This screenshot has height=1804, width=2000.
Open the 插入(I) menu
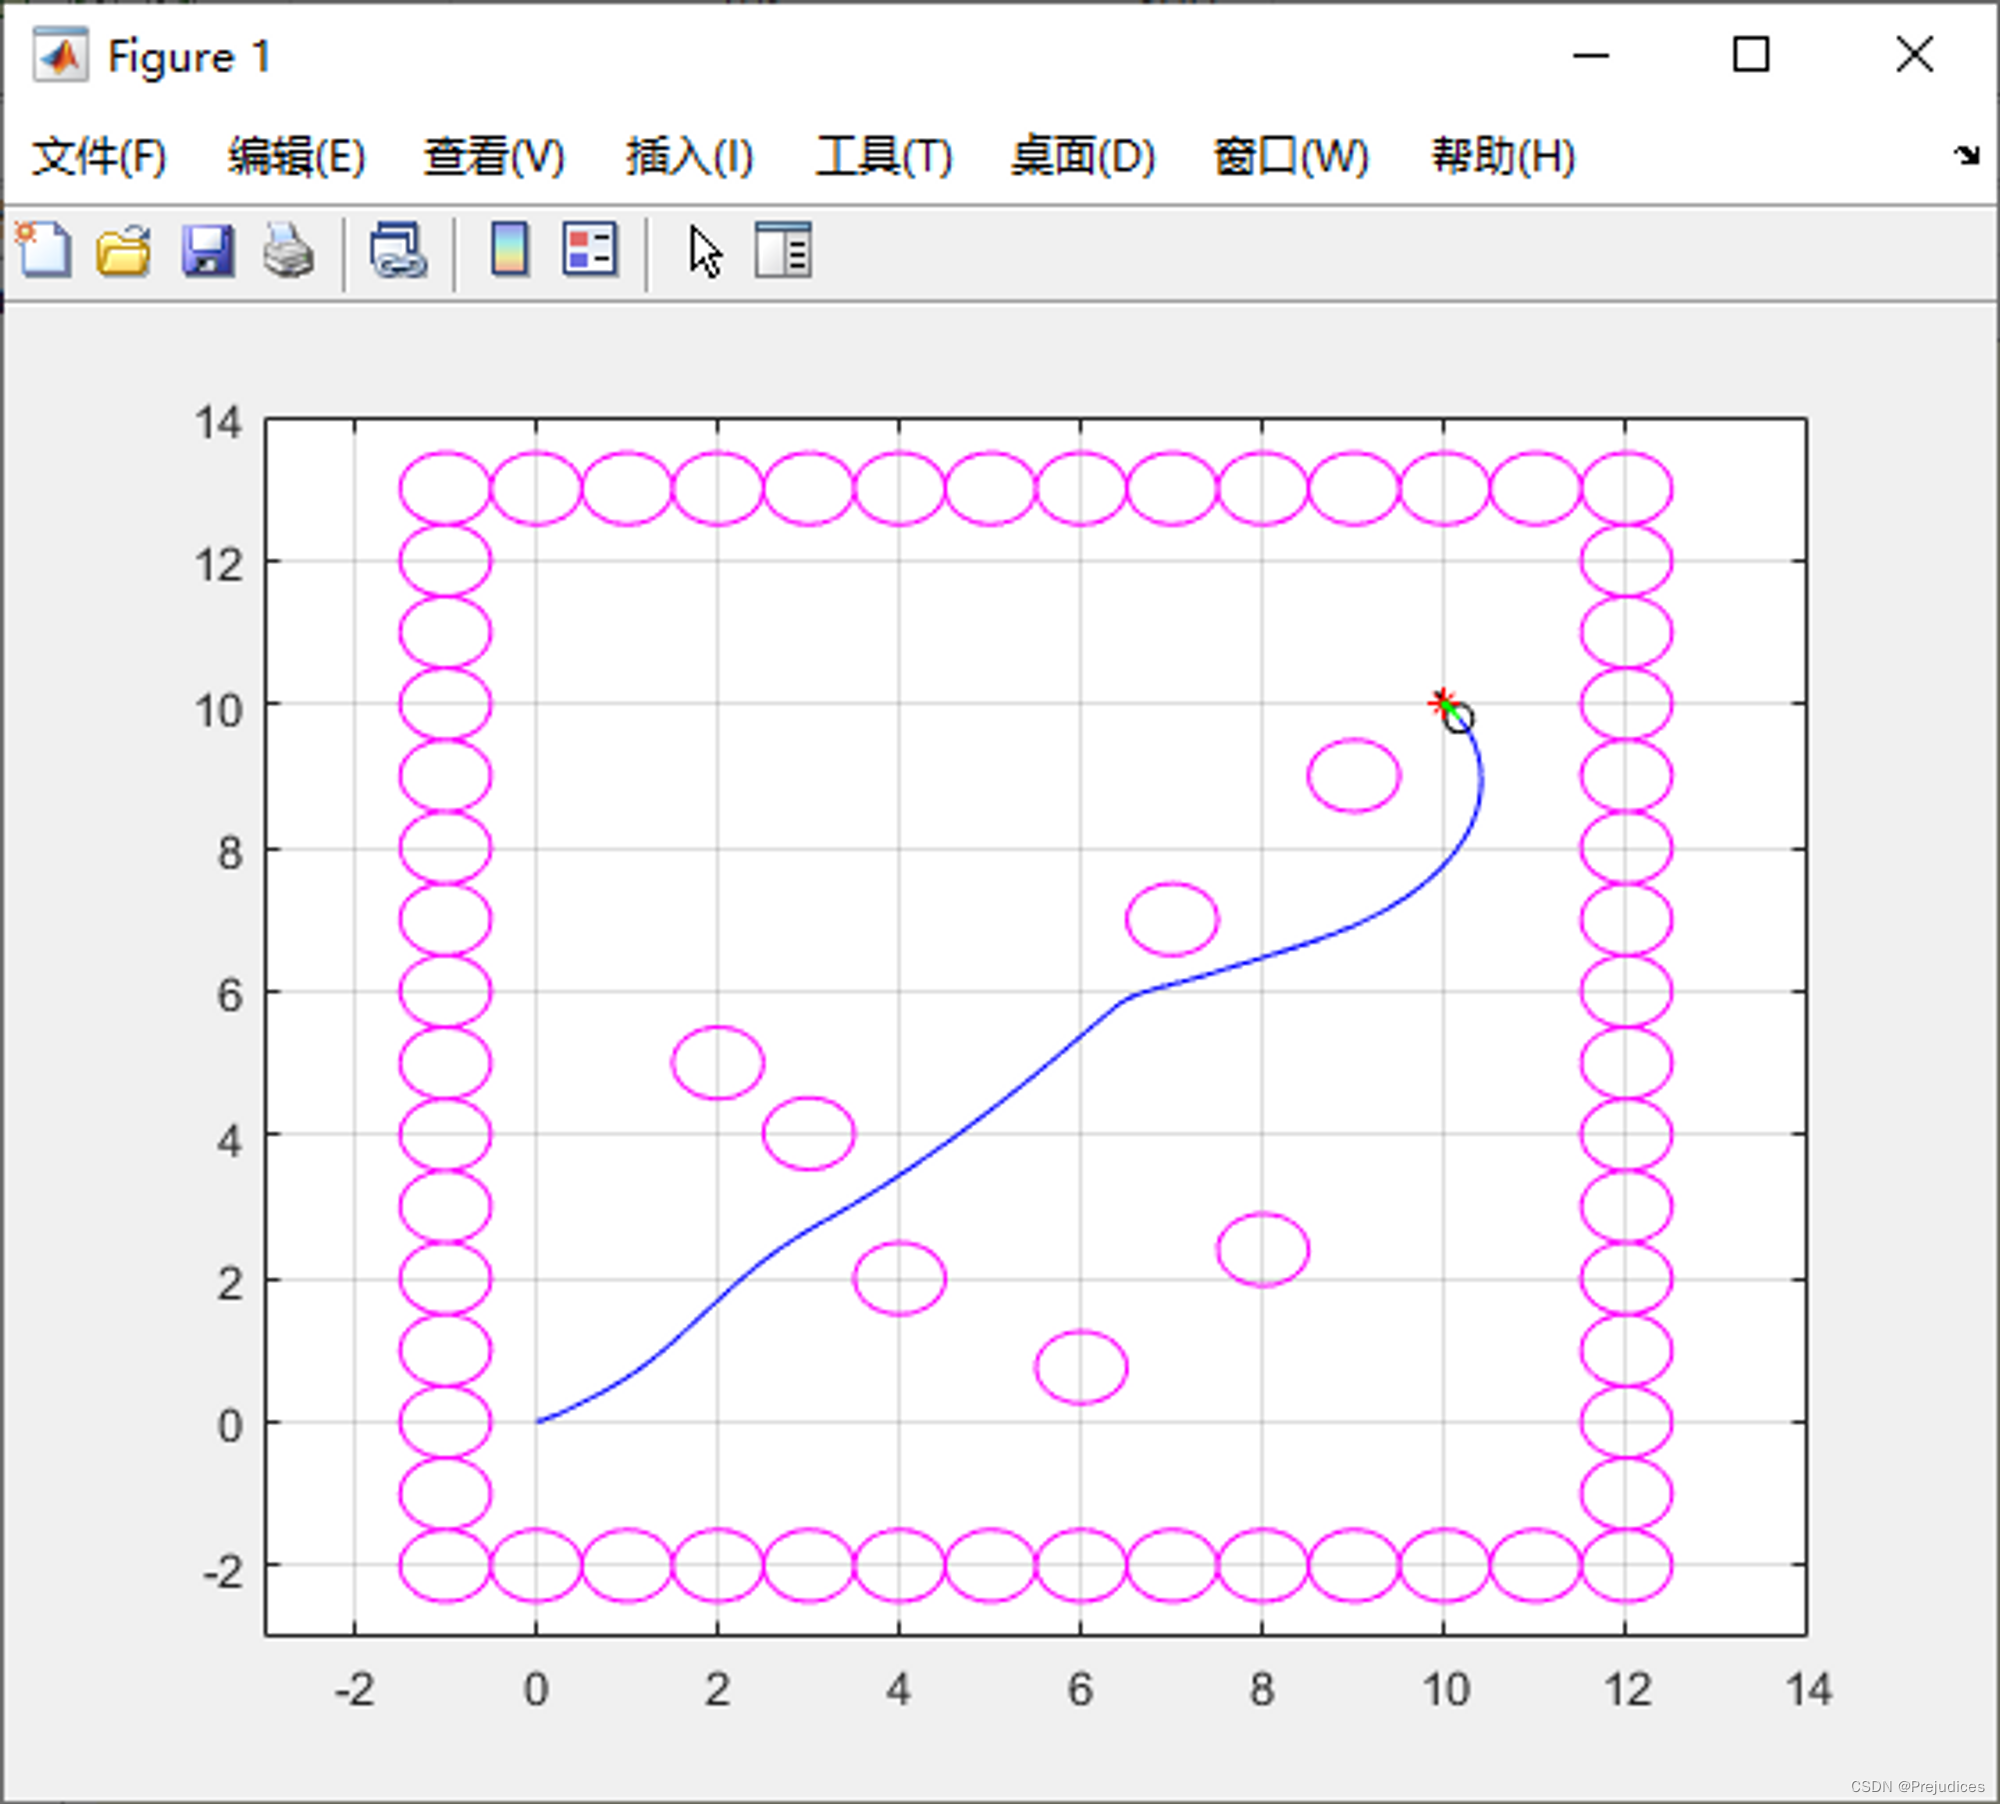tap(689, 157)
